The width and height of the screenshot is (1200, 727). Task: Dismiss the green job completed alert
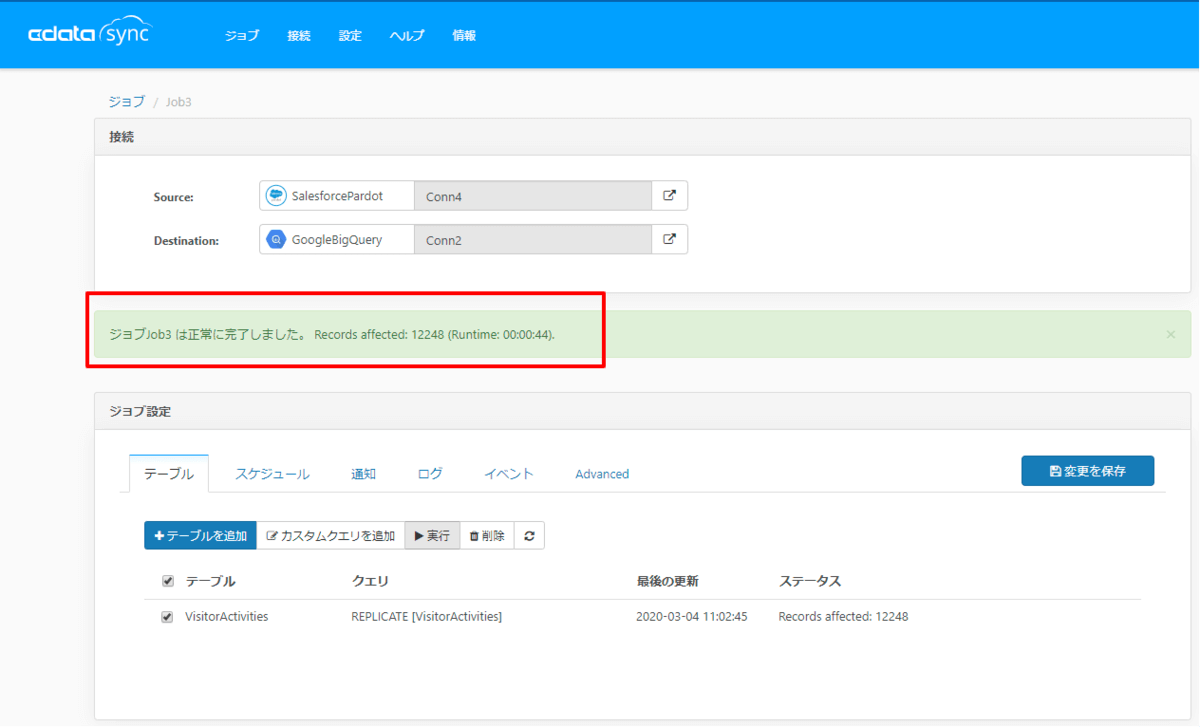point(1171,334)
